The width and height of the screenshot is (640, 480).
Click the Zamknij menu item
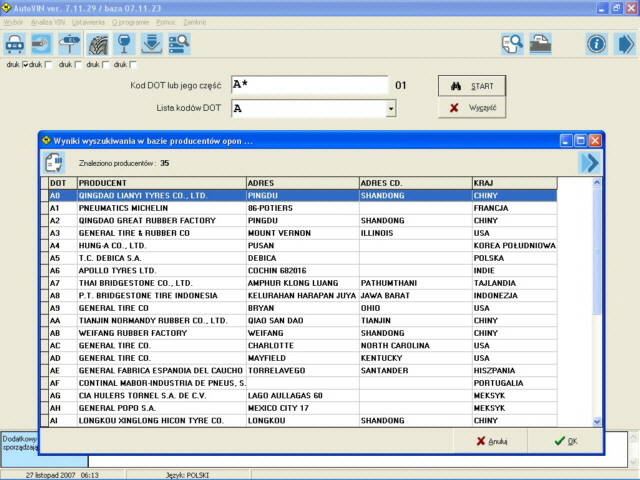[x=194, y=22]
